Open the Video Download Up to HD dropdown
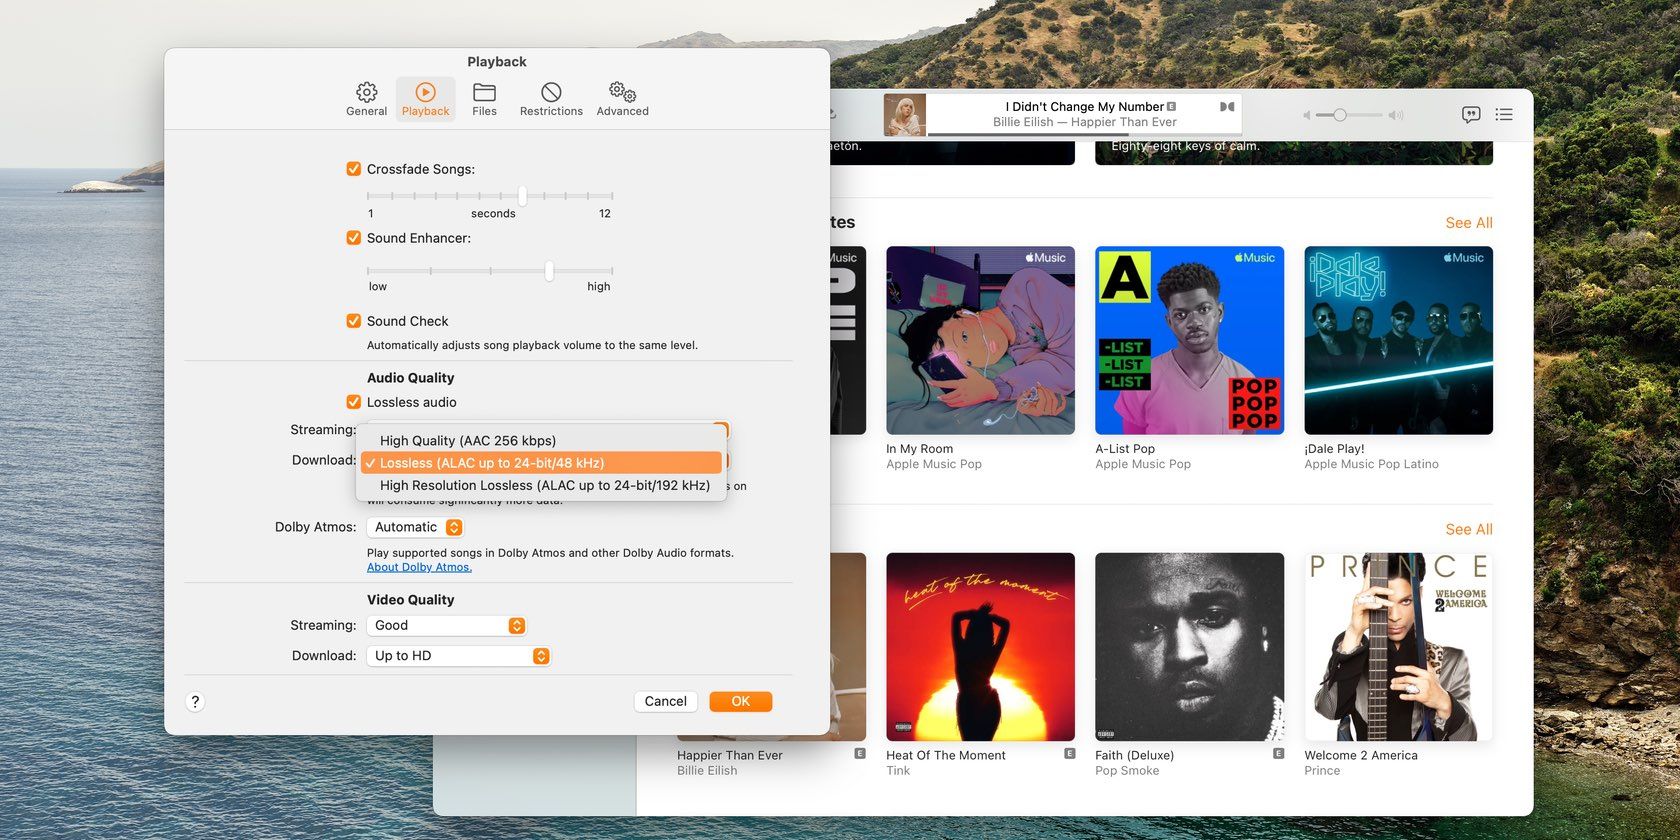The height and width of the screenshot is (840, 1680). (x=458, y=656)
